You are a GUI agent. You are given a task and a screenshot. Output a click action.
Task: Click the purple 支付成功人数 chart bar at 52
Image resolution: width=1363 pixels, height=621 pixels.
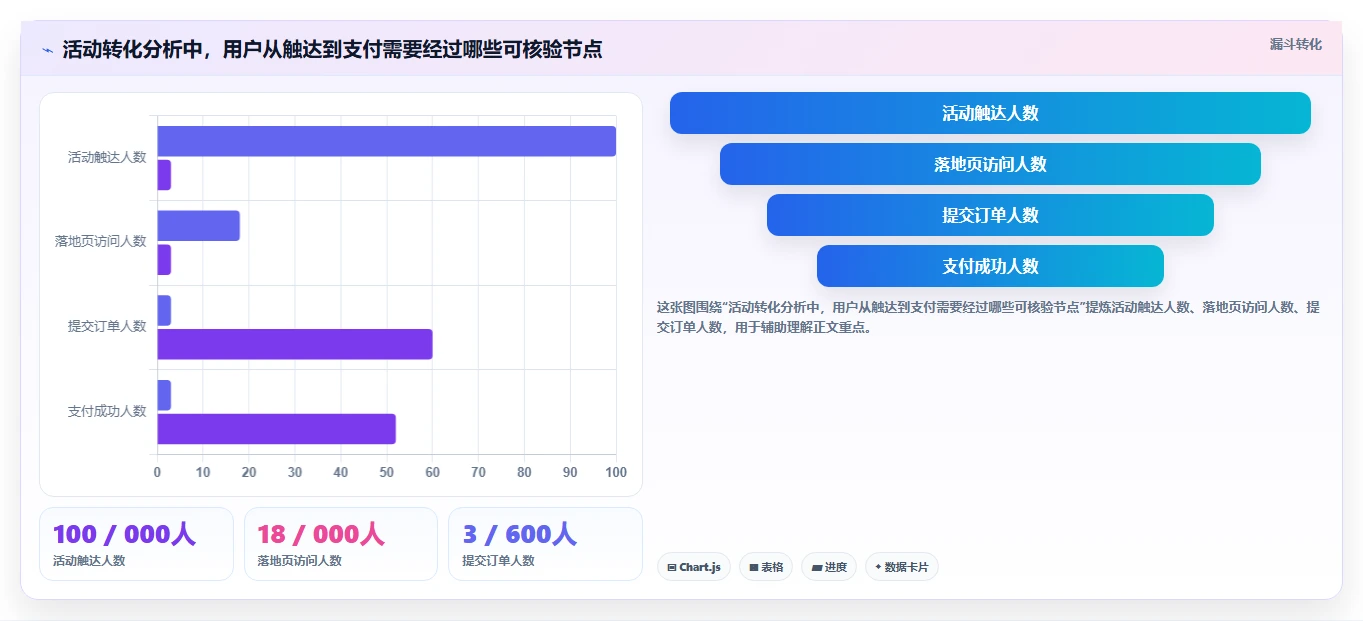276,429
